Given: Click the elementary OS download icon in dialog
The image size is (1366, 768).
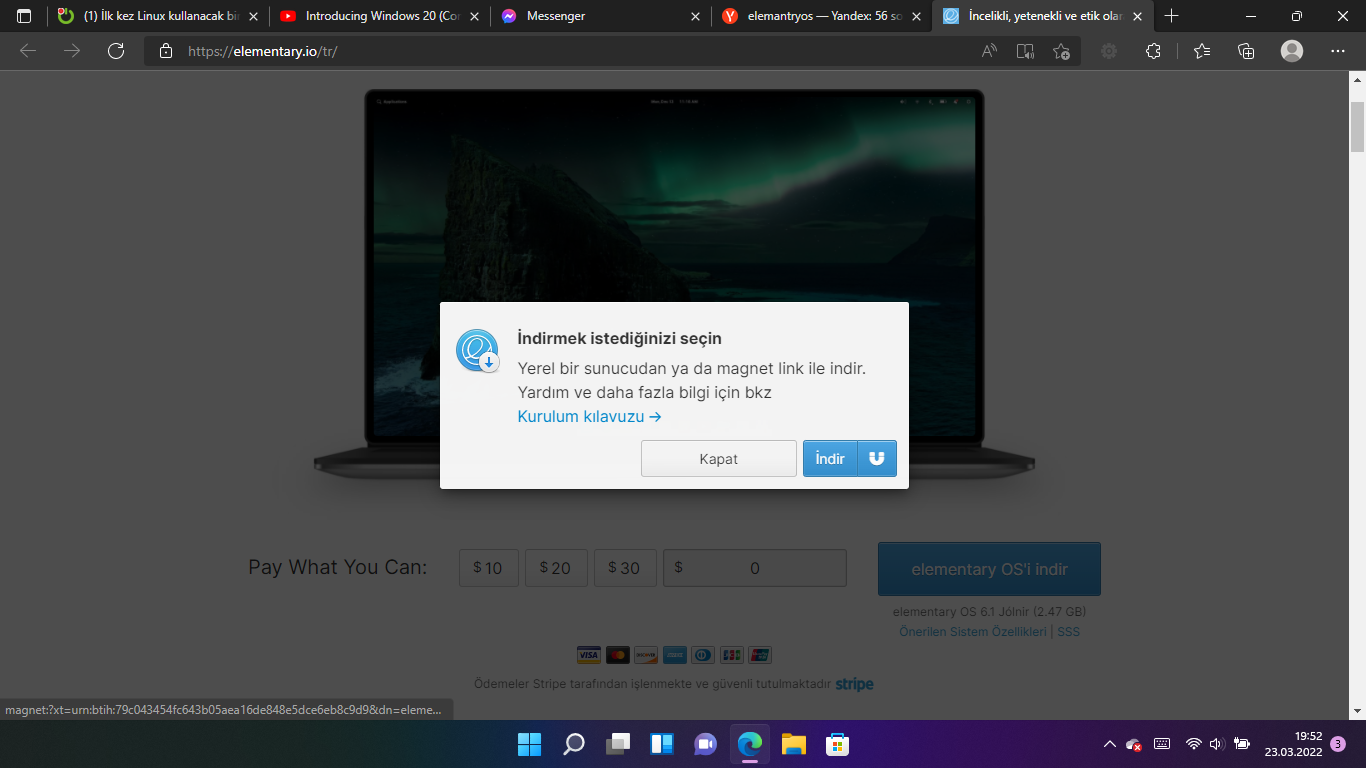Looking at the screenshot, I should (477, 351).
